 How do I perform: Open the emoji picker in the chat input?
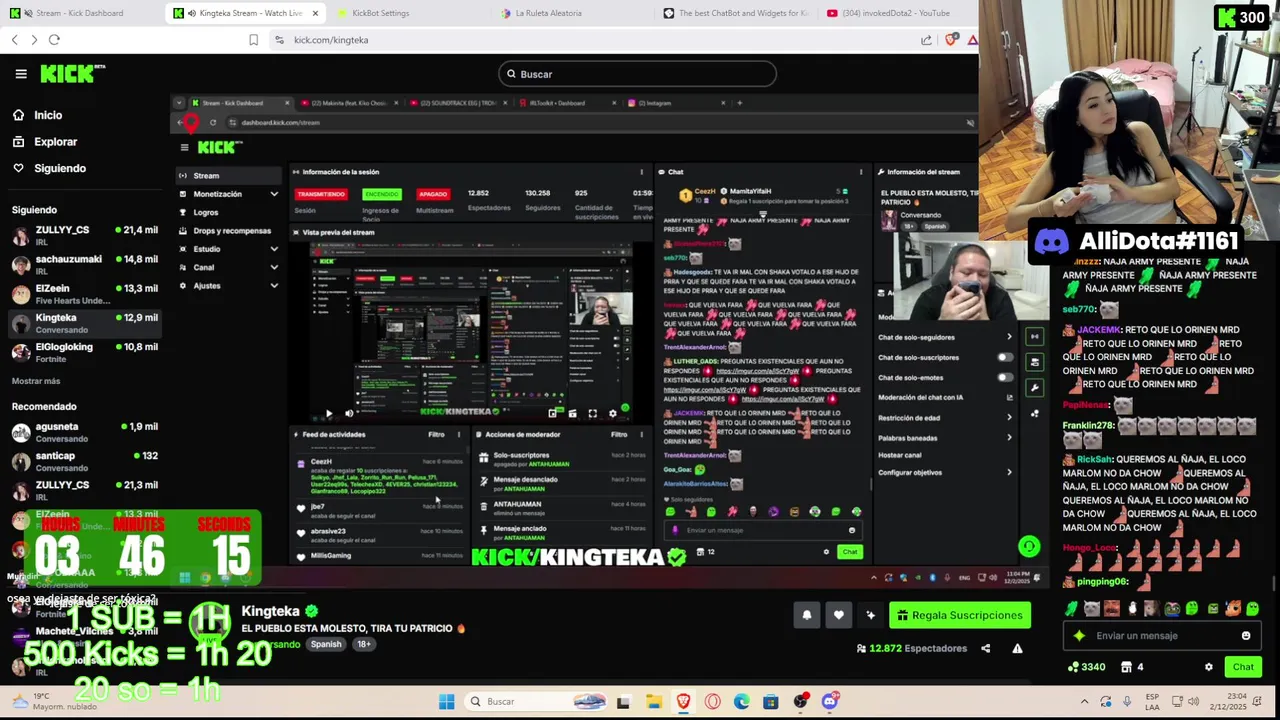1246,636
